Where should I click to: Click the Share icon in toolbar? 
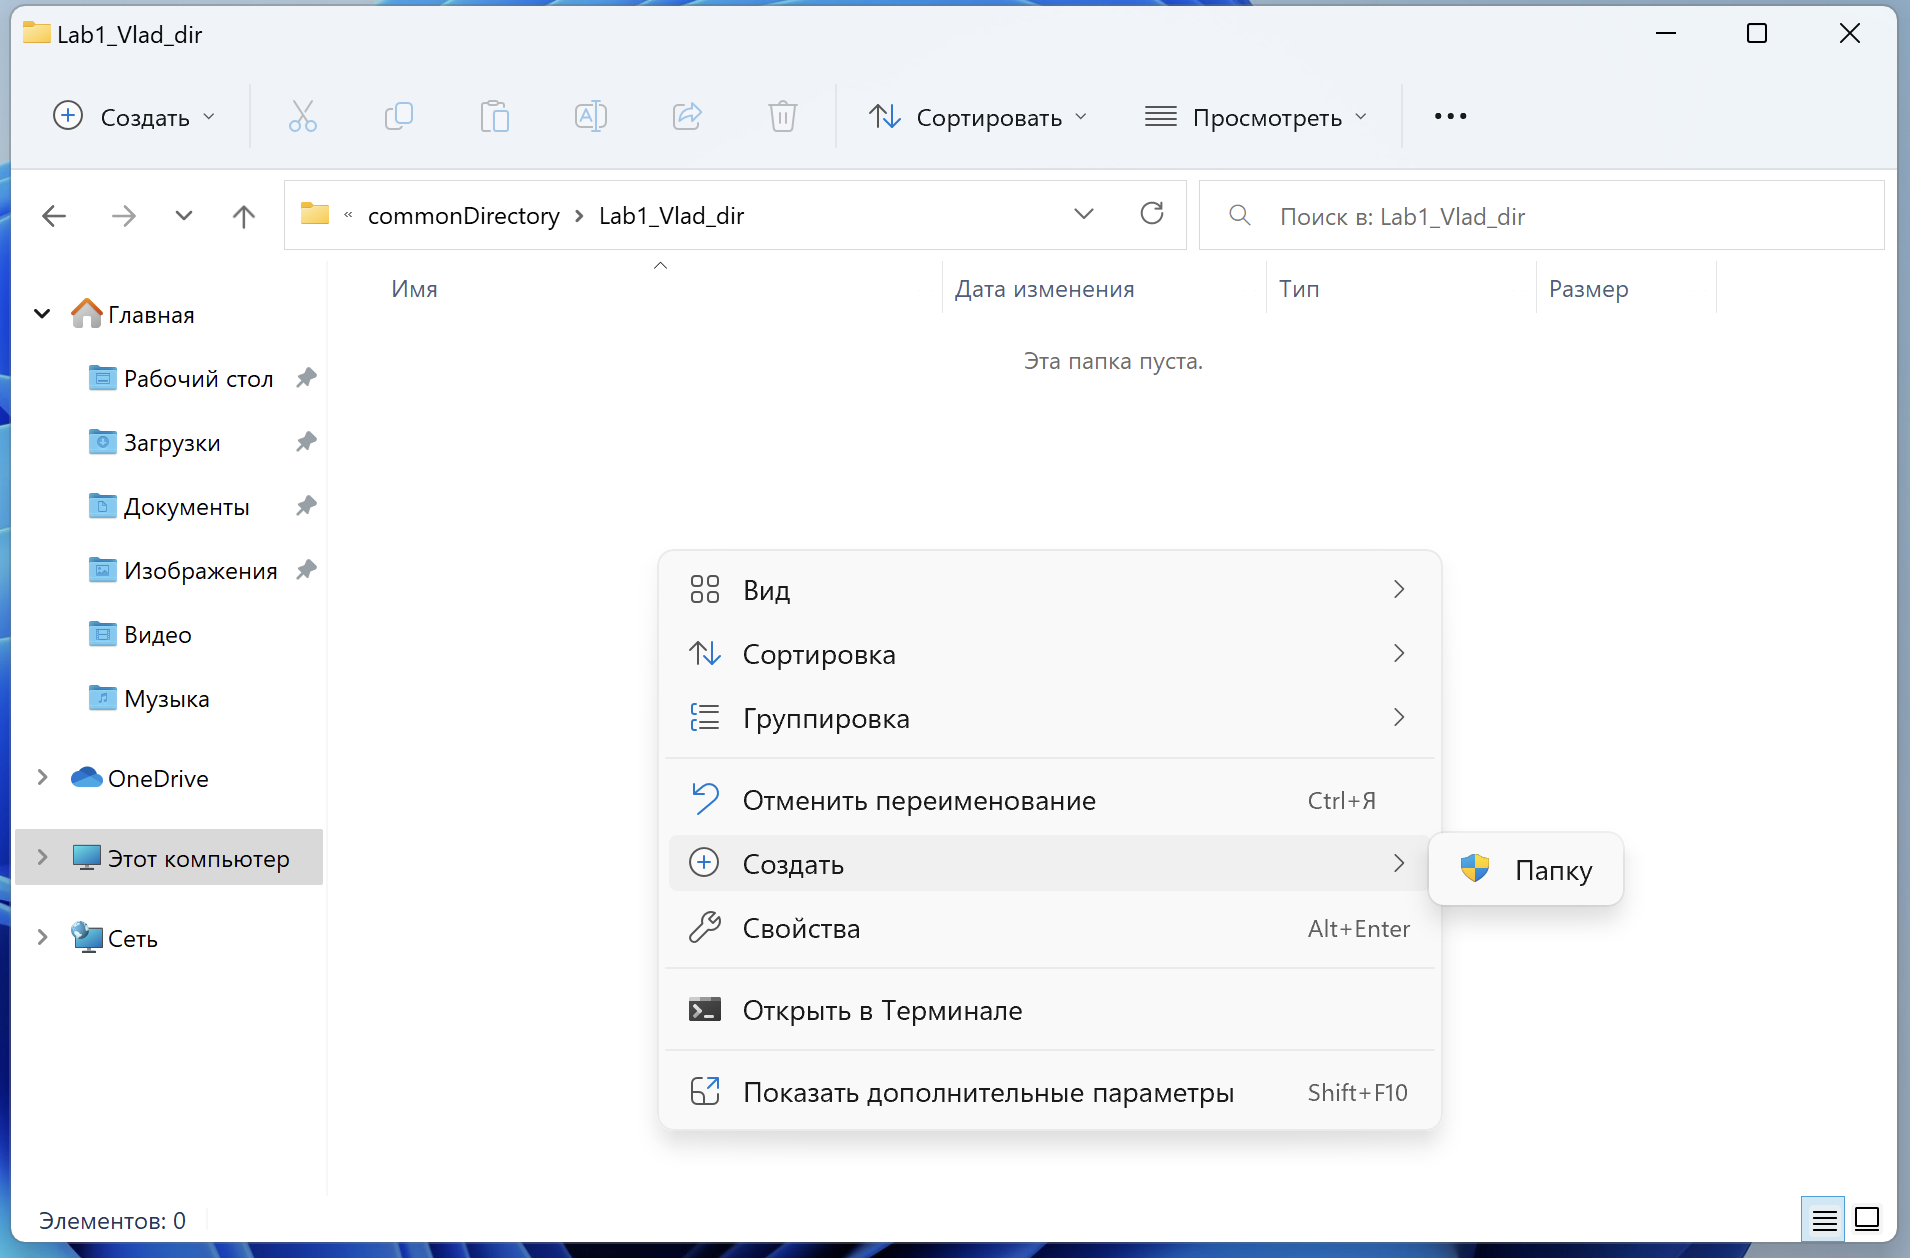coord(687,117)
